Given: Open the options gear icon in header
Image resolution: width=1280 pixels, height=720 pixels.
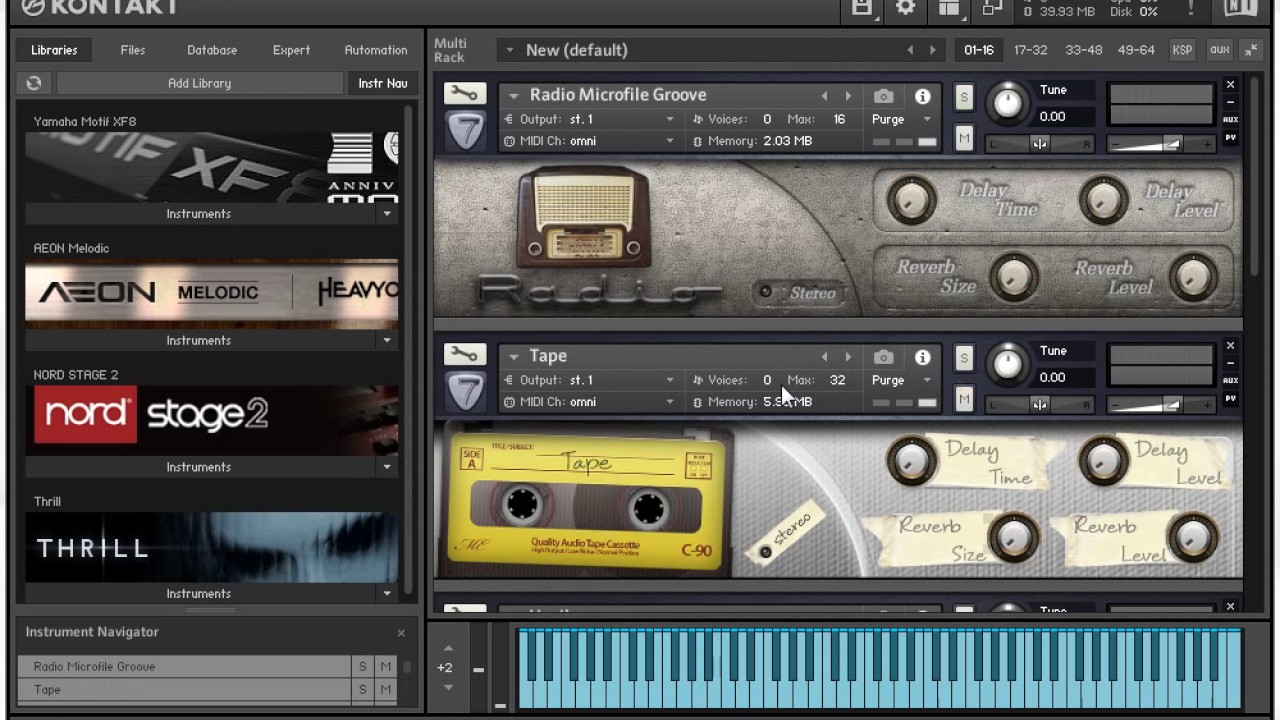Looking at the screenshot, I should pyautogui.click(x=906, y=8).
